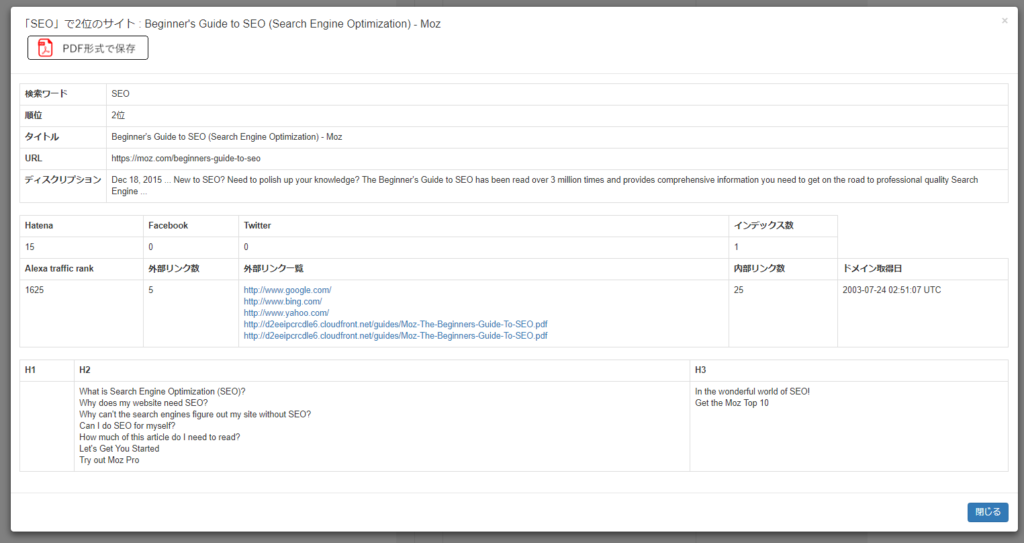Click the ドメイン取得日 date value

tap(891, 290)
